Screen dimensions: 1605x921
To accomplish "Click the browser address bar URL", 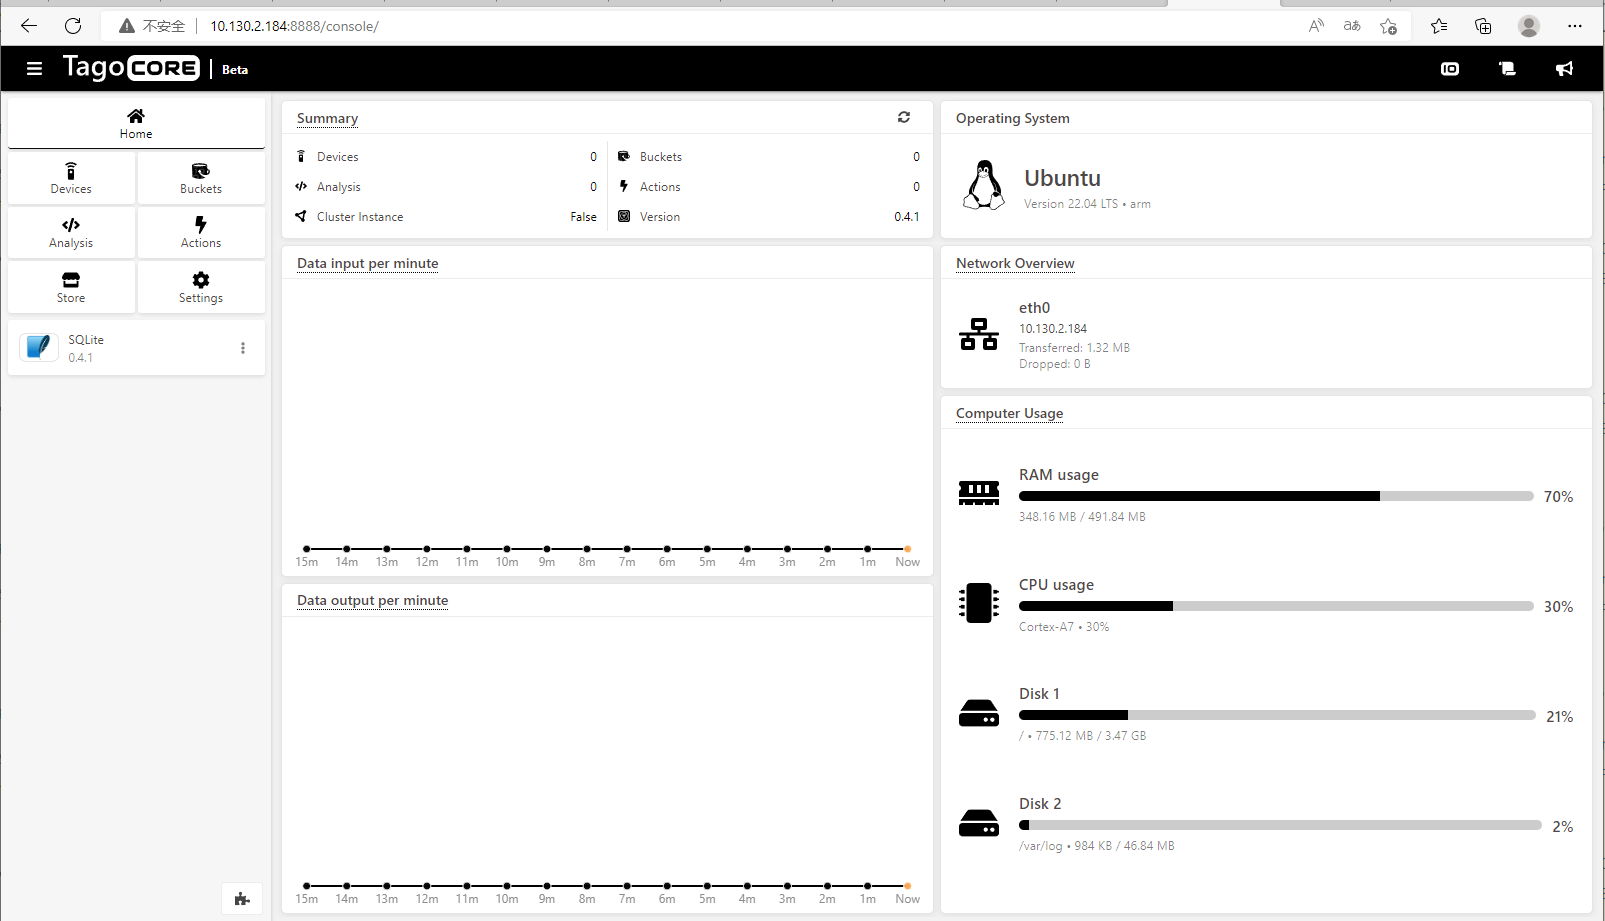I will 294,26.
